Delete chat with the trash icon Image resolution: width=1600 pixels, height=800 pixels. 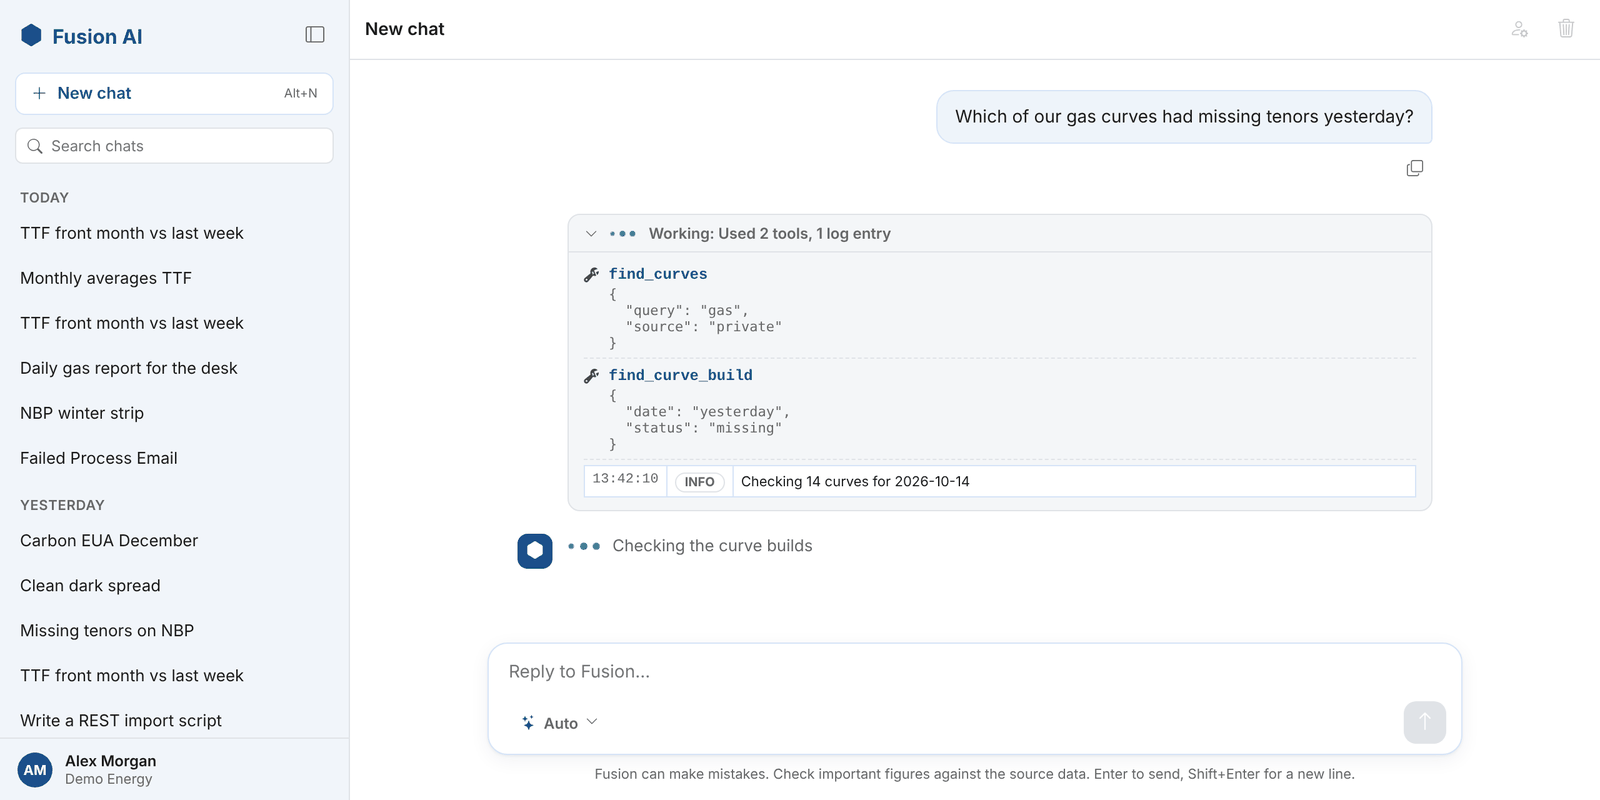[x=1566, y=29]
